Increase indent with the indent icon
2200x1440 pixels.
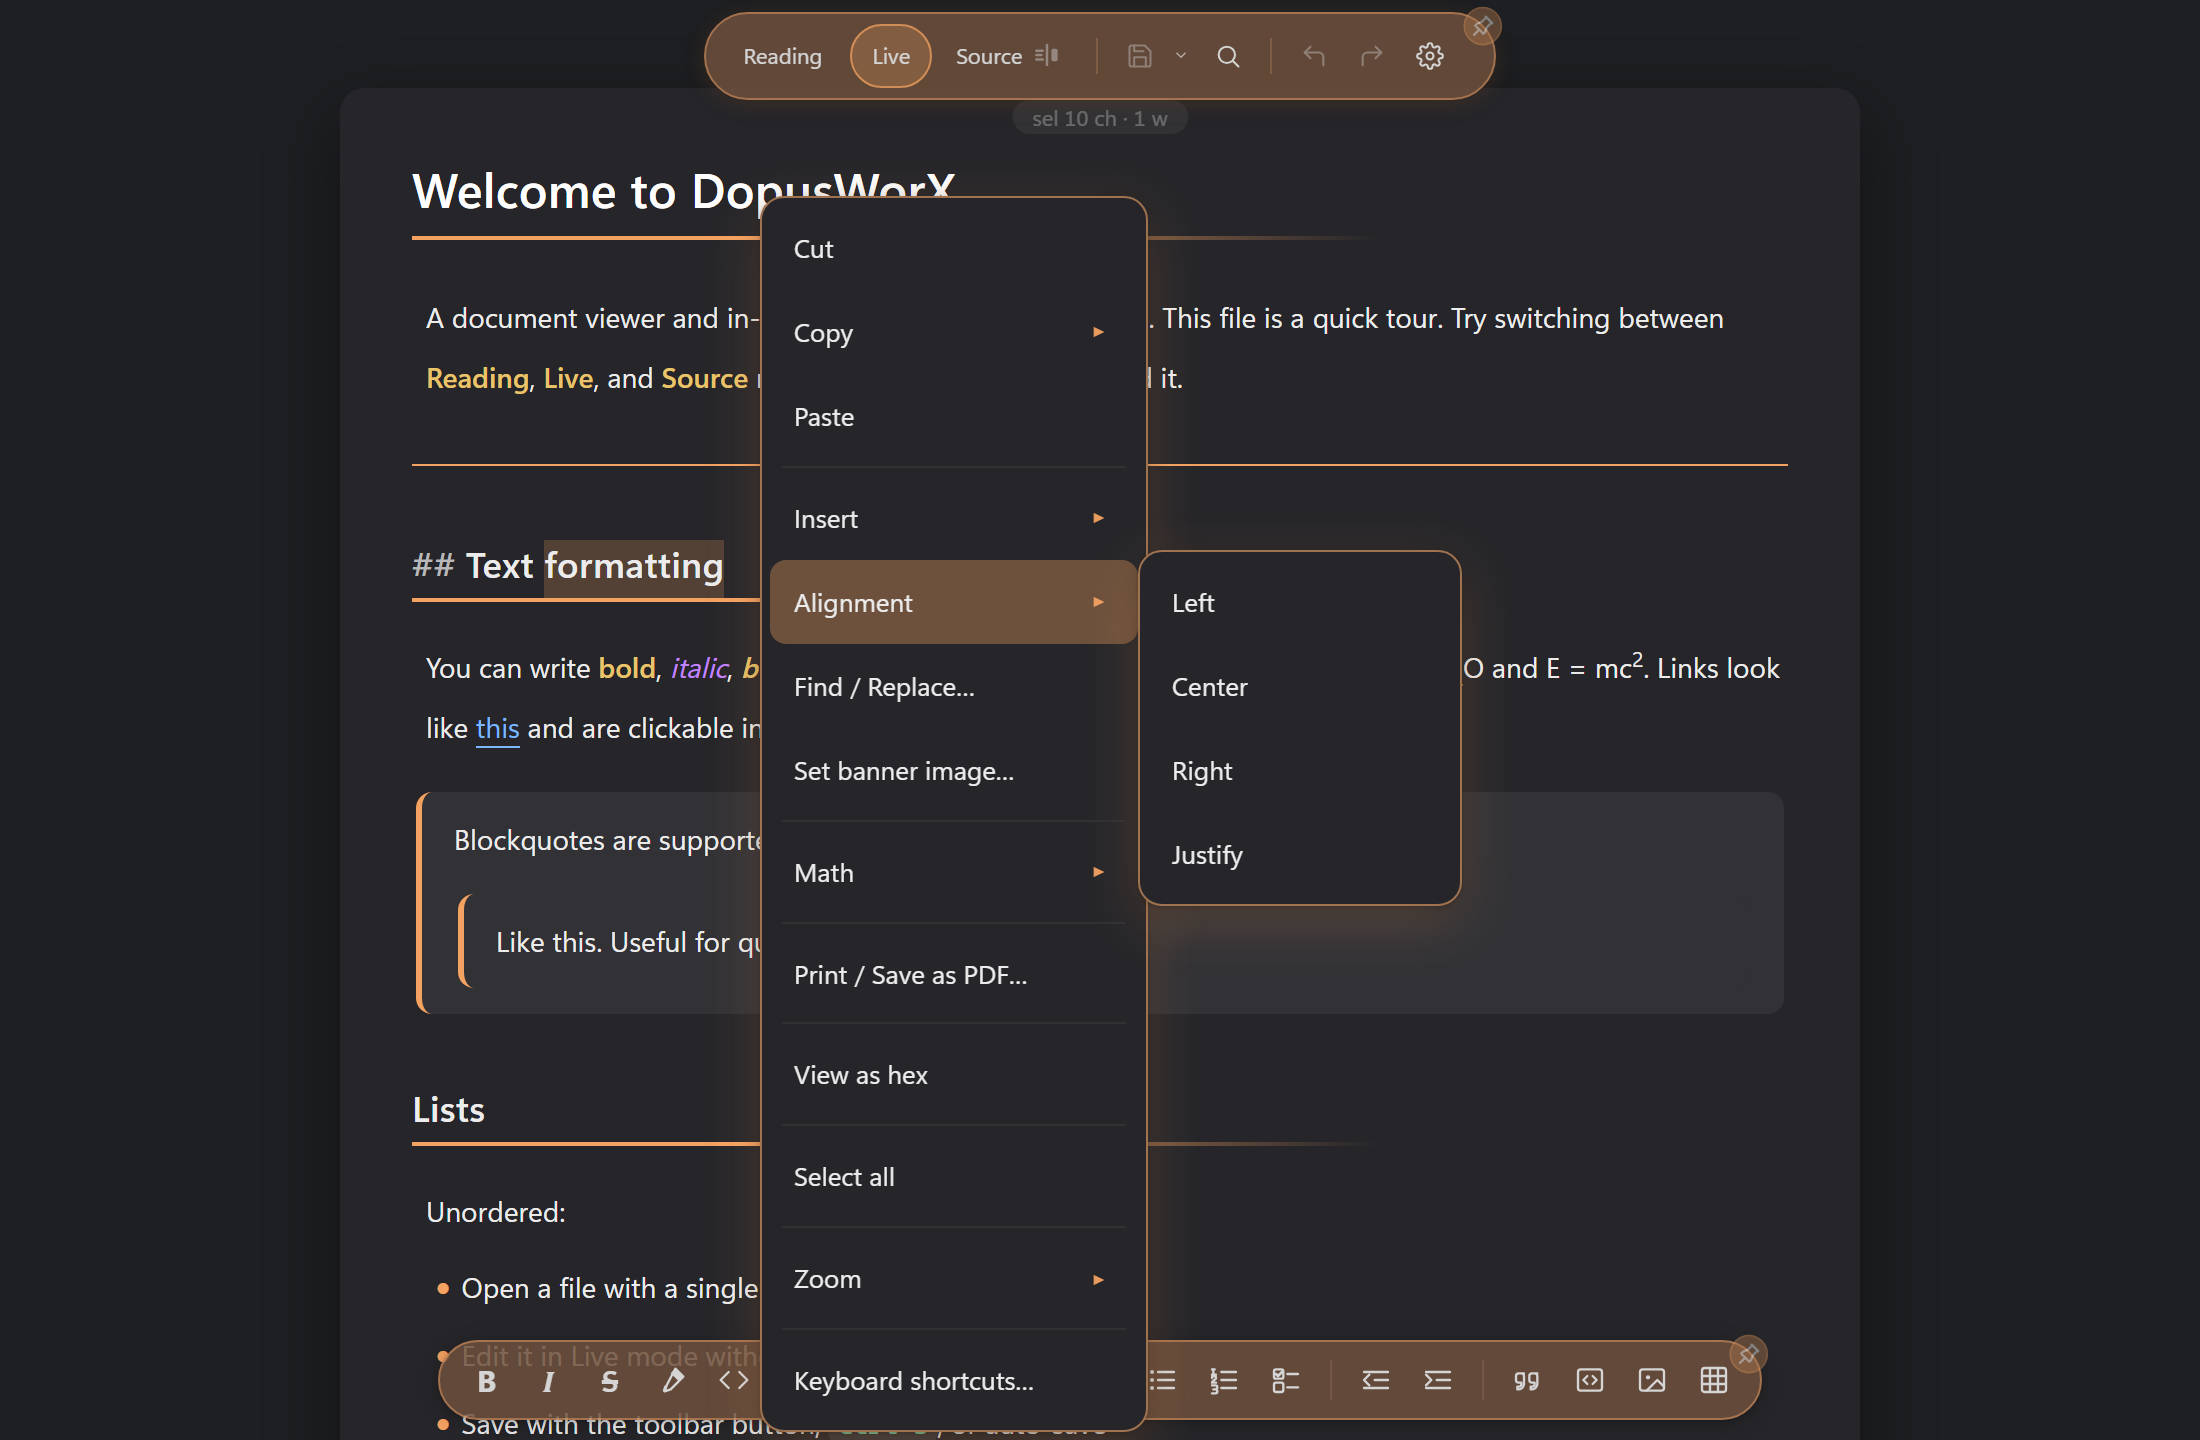[x=1438, y=1381]
